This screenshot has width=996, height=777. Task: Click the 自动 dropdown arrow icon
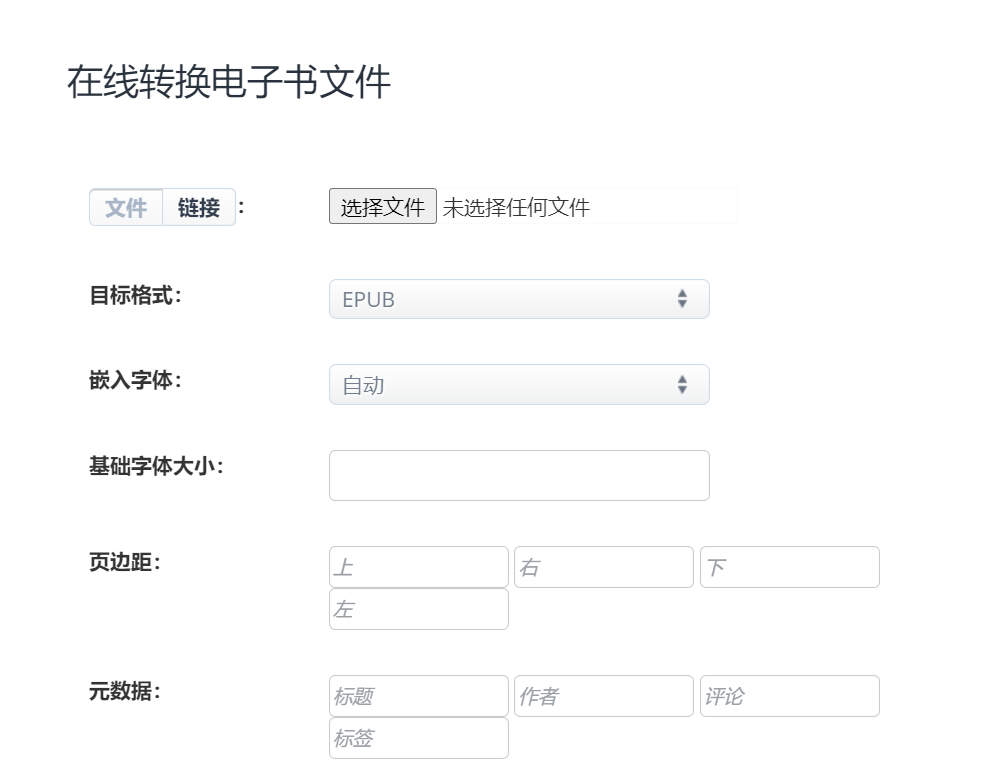pyautogui.click(x=682, y=384)
